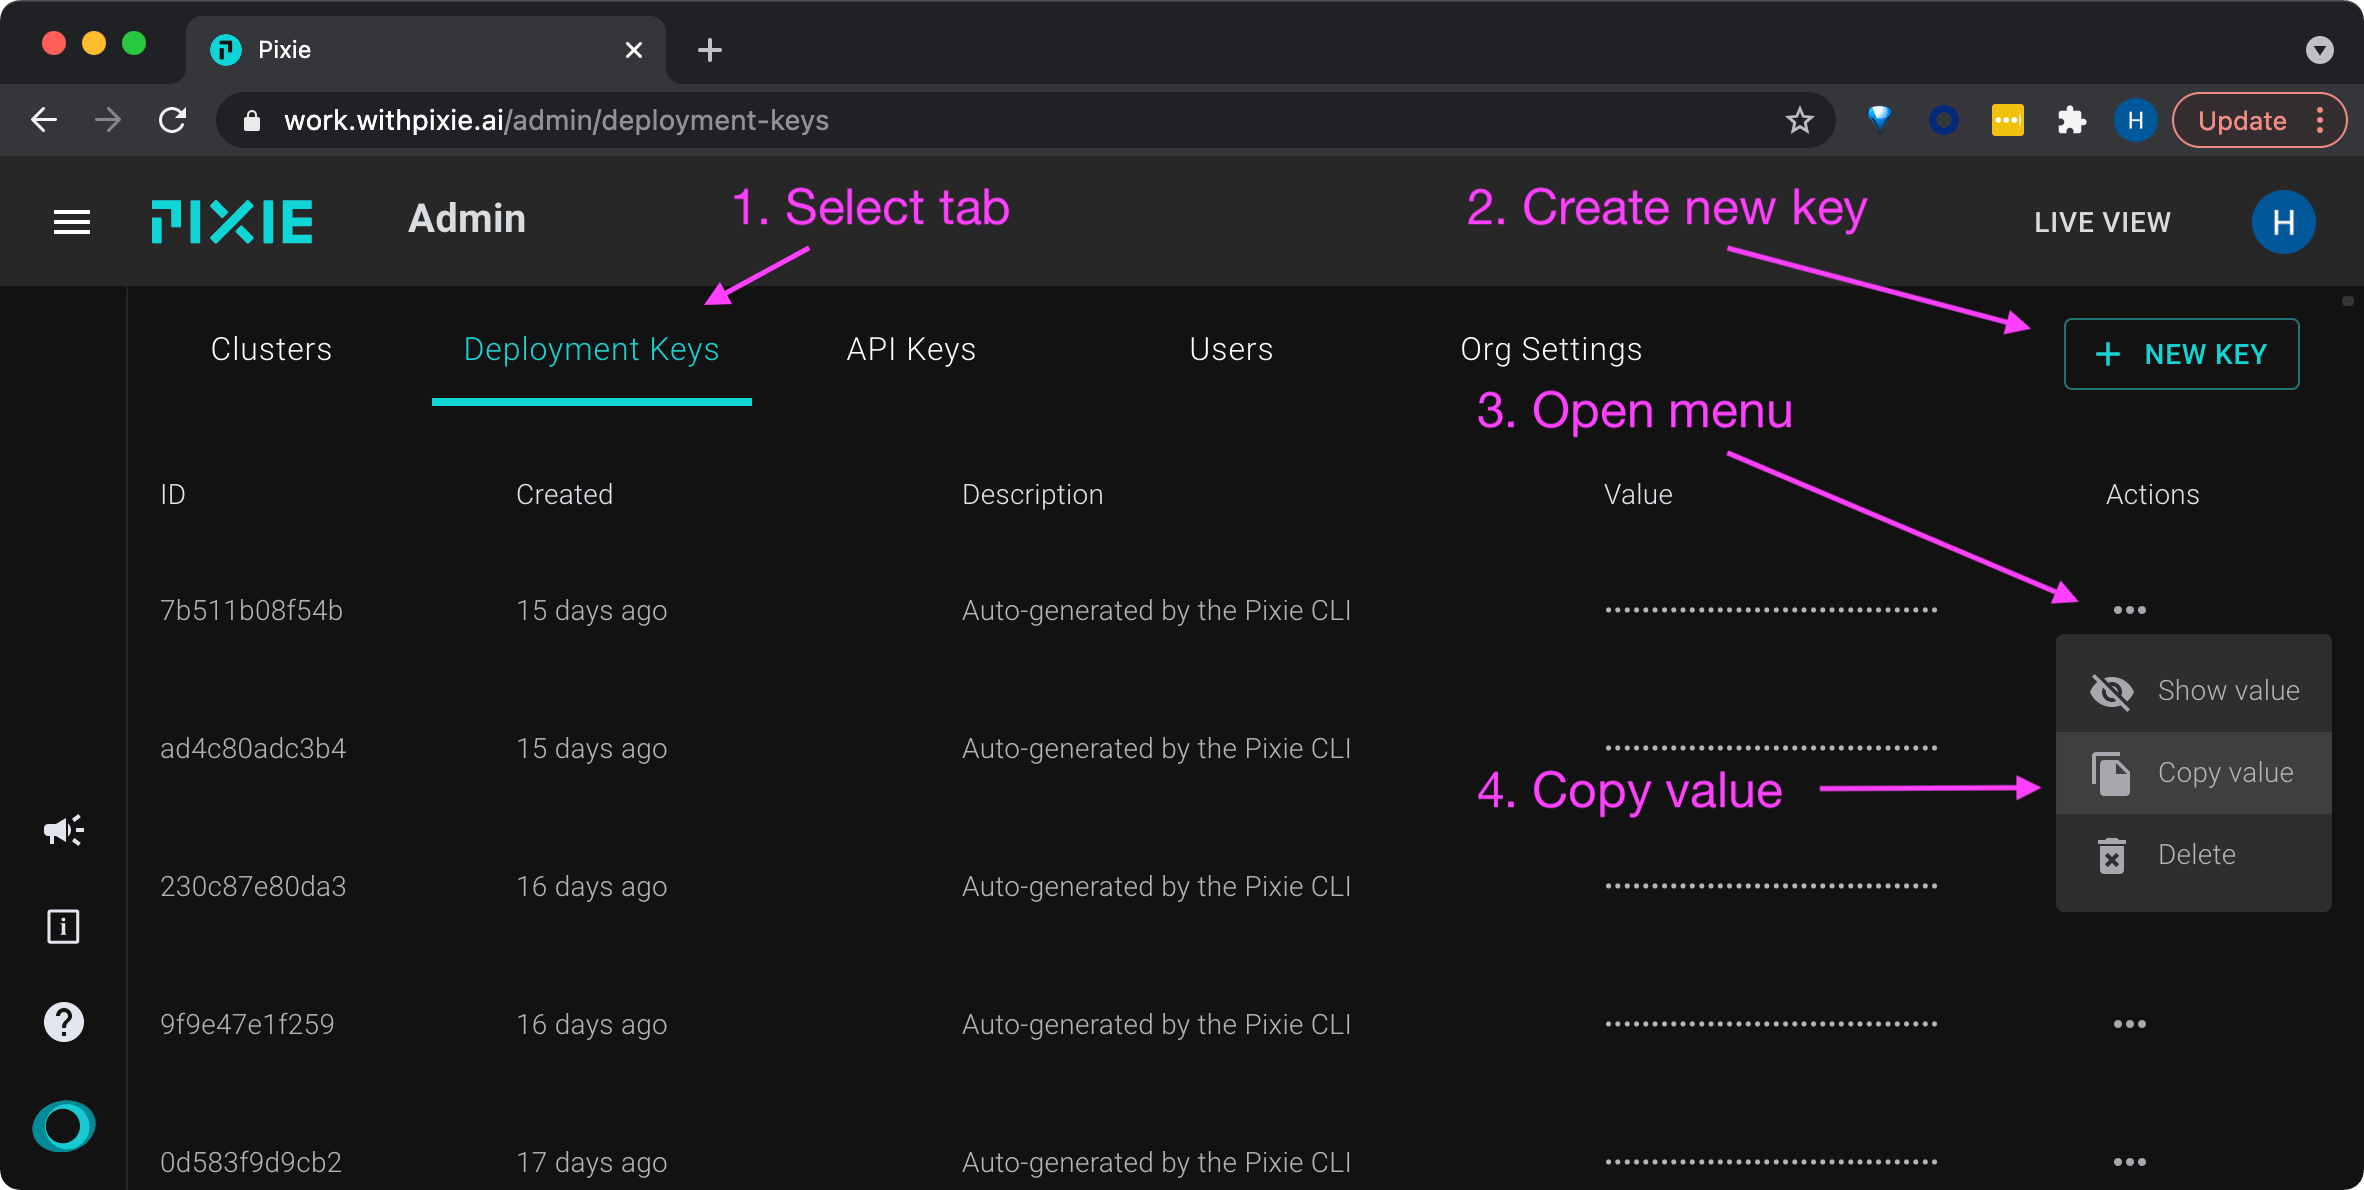Click description of key ad4c80adc3b4
This screenshot has height=1190, width=2364.
(1156, 748)
